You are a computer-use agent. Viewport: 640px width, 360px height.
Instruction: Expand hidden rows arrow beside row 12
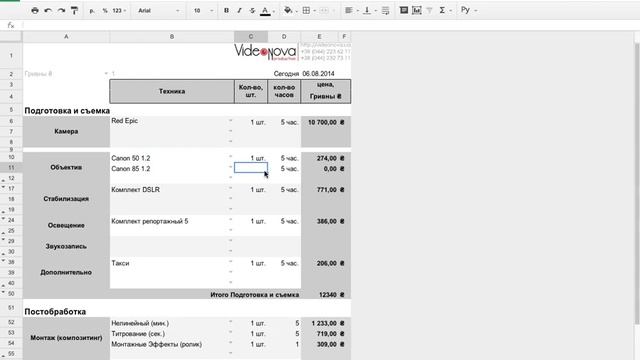3,180
